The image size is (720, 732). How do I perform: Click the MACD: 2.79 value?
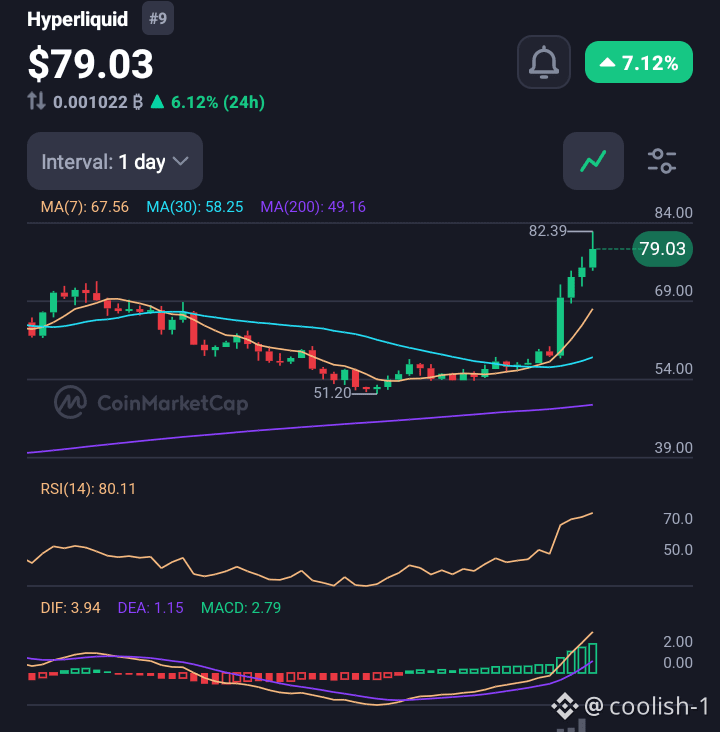241,608
